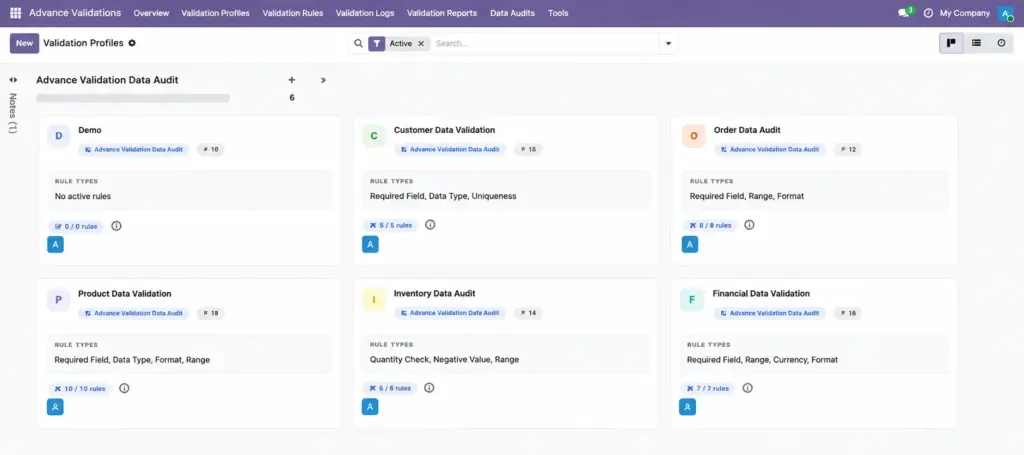Switch to kanban view
Viewport: 1024px width, 455px height.
click(x=952, y=43)
